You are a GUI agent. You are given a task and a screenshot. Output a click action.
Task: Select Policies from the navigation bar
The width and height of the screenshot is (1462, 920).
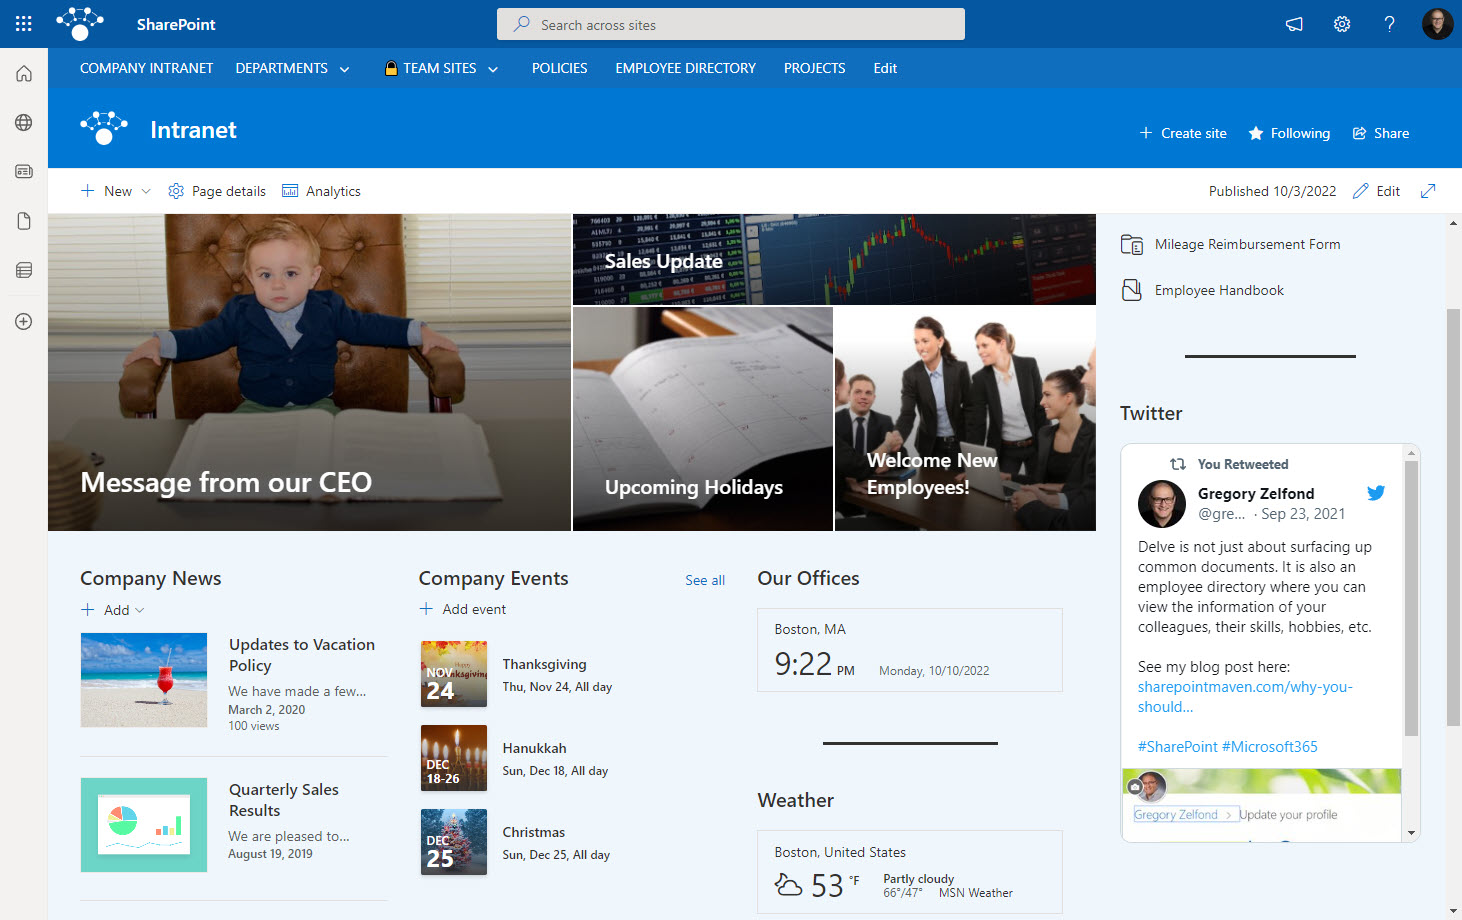tap(559, 68)
